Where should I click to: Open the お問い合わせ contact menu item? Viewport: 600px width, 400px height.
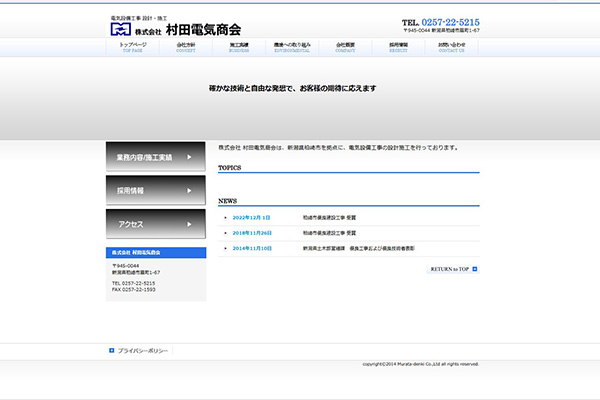[x=451, y=47]
